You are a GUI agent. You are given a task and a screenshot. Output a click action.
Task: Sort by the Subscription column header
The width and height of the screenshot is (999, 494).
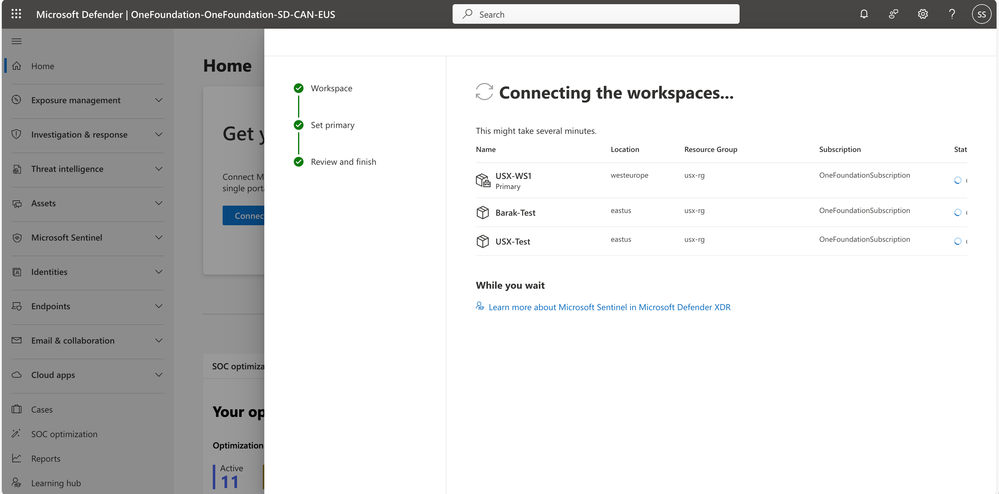[840, 149]
